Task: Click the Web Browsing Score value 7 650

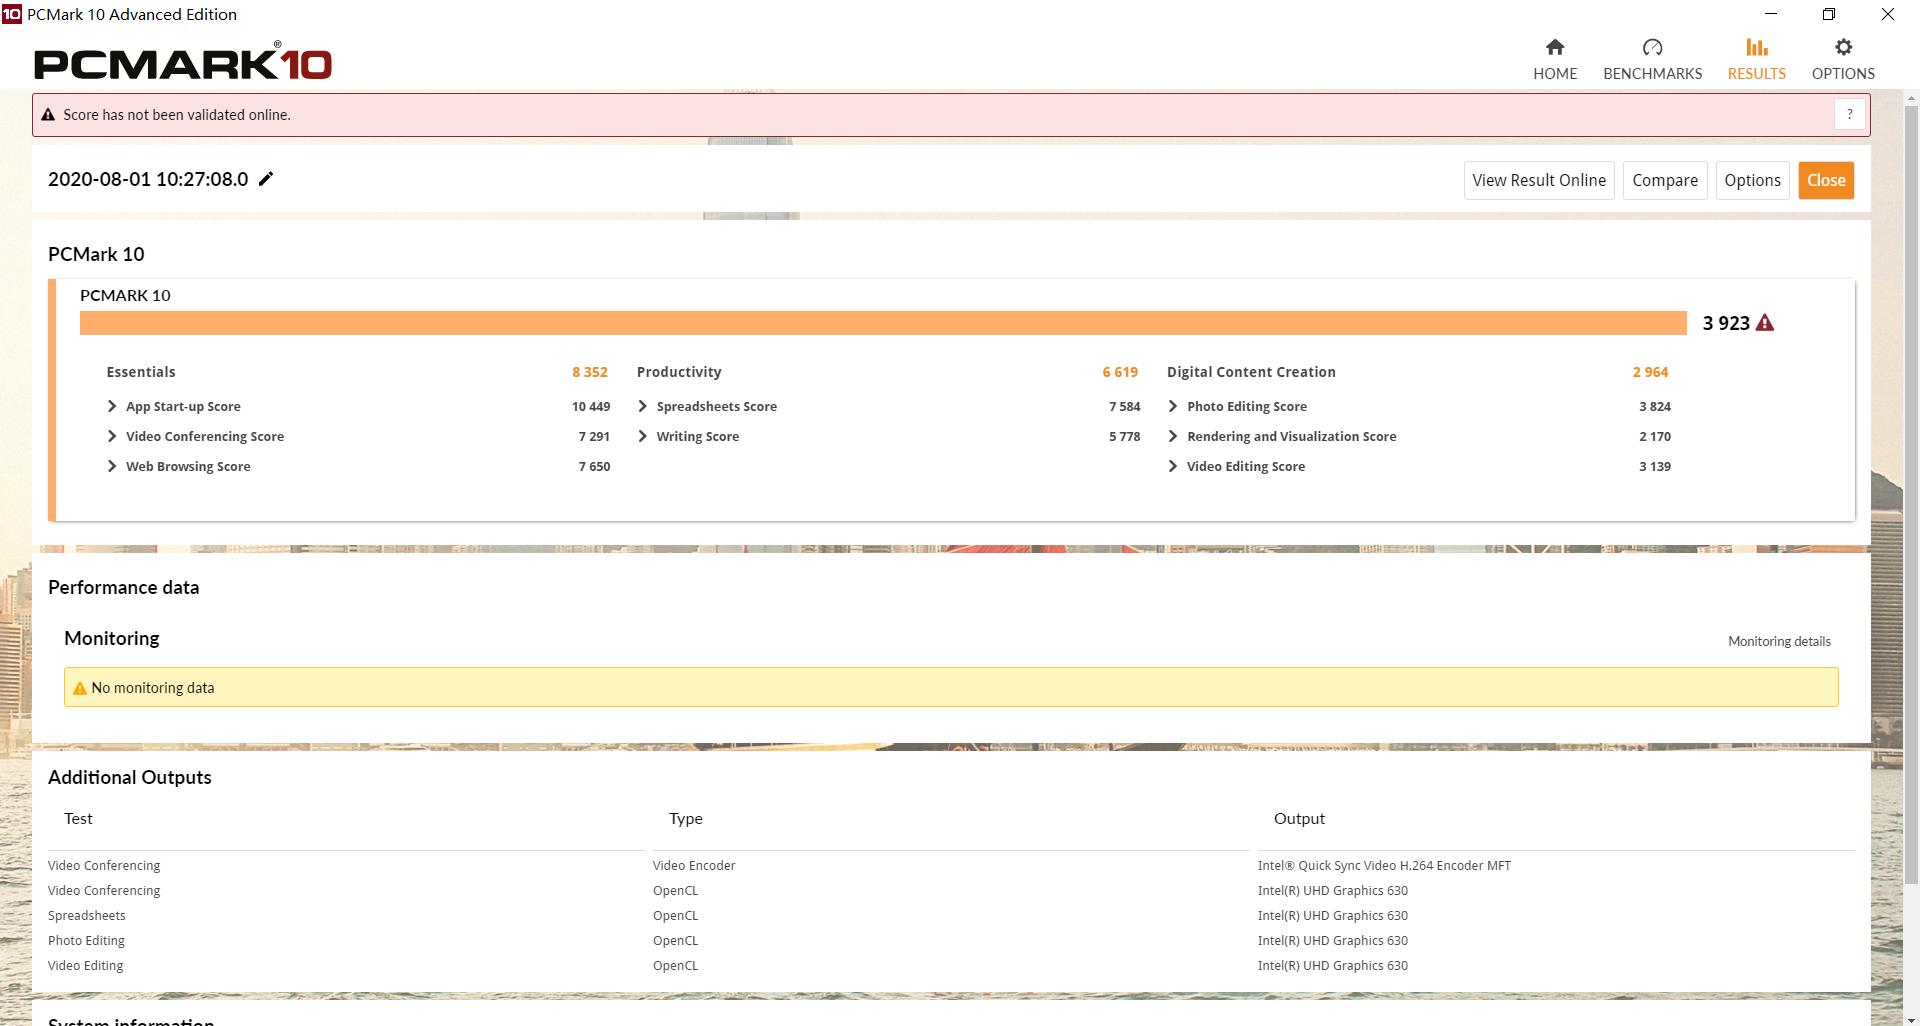Action: 594,466
